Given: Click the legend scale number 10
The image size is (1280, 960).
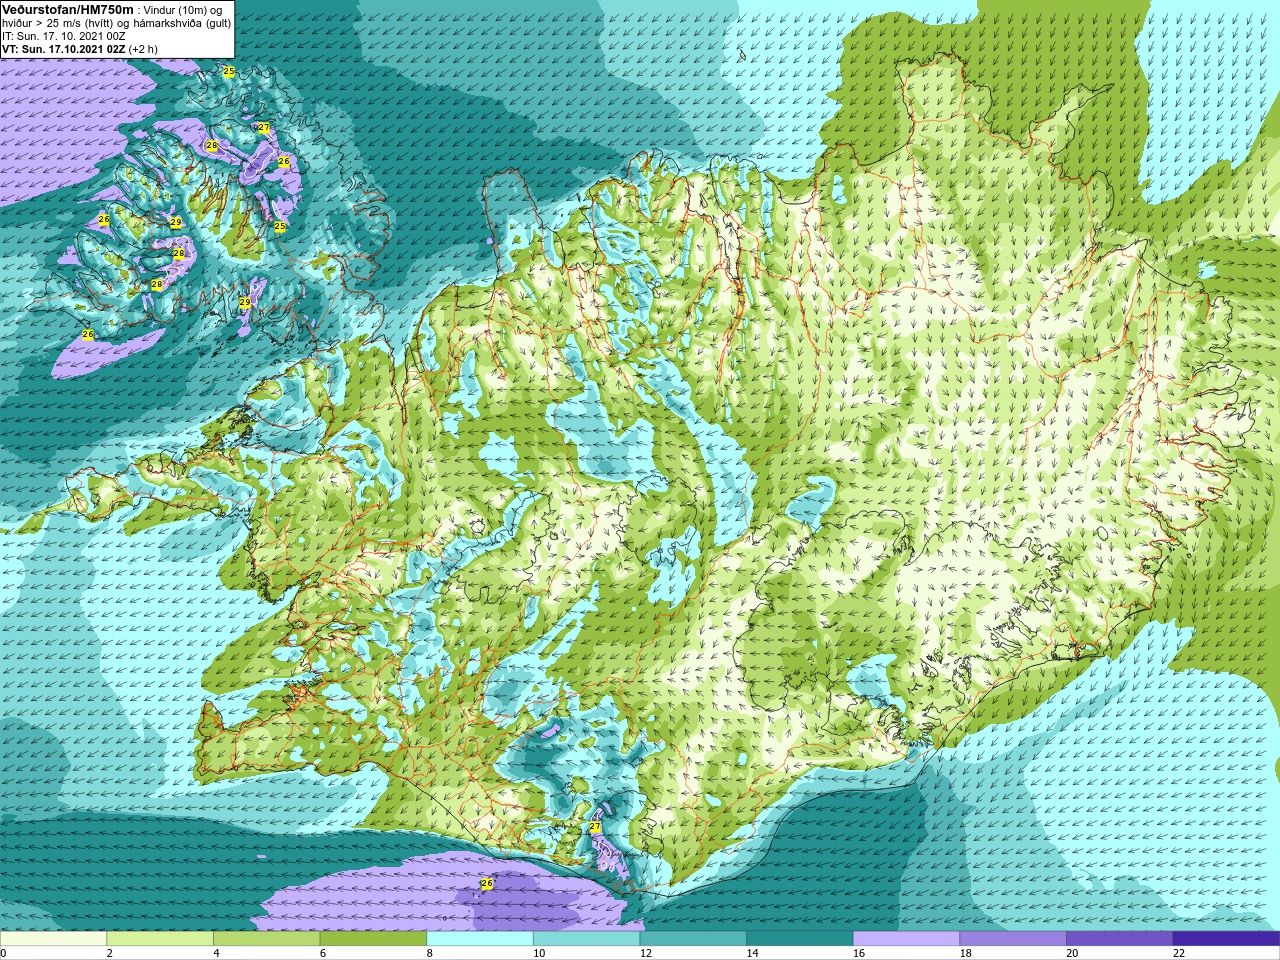Looking at the screenshot, I should click(539, 953).
